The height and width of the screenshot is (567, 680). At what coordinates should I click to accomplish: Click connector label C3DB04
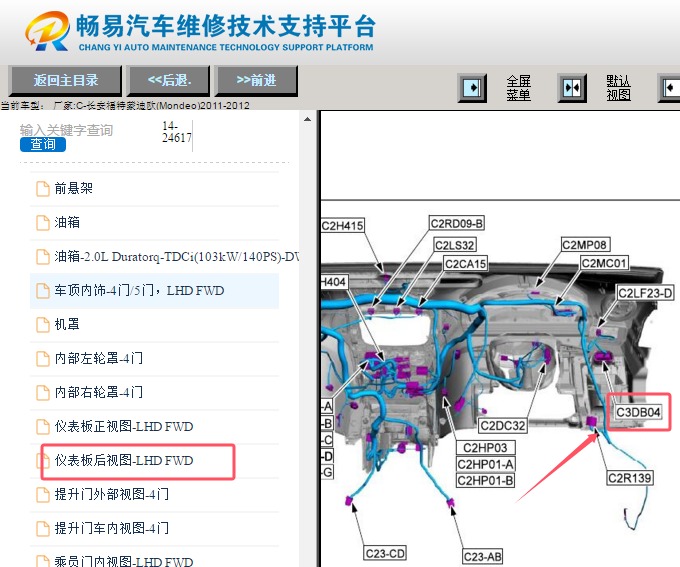point(638,412)
